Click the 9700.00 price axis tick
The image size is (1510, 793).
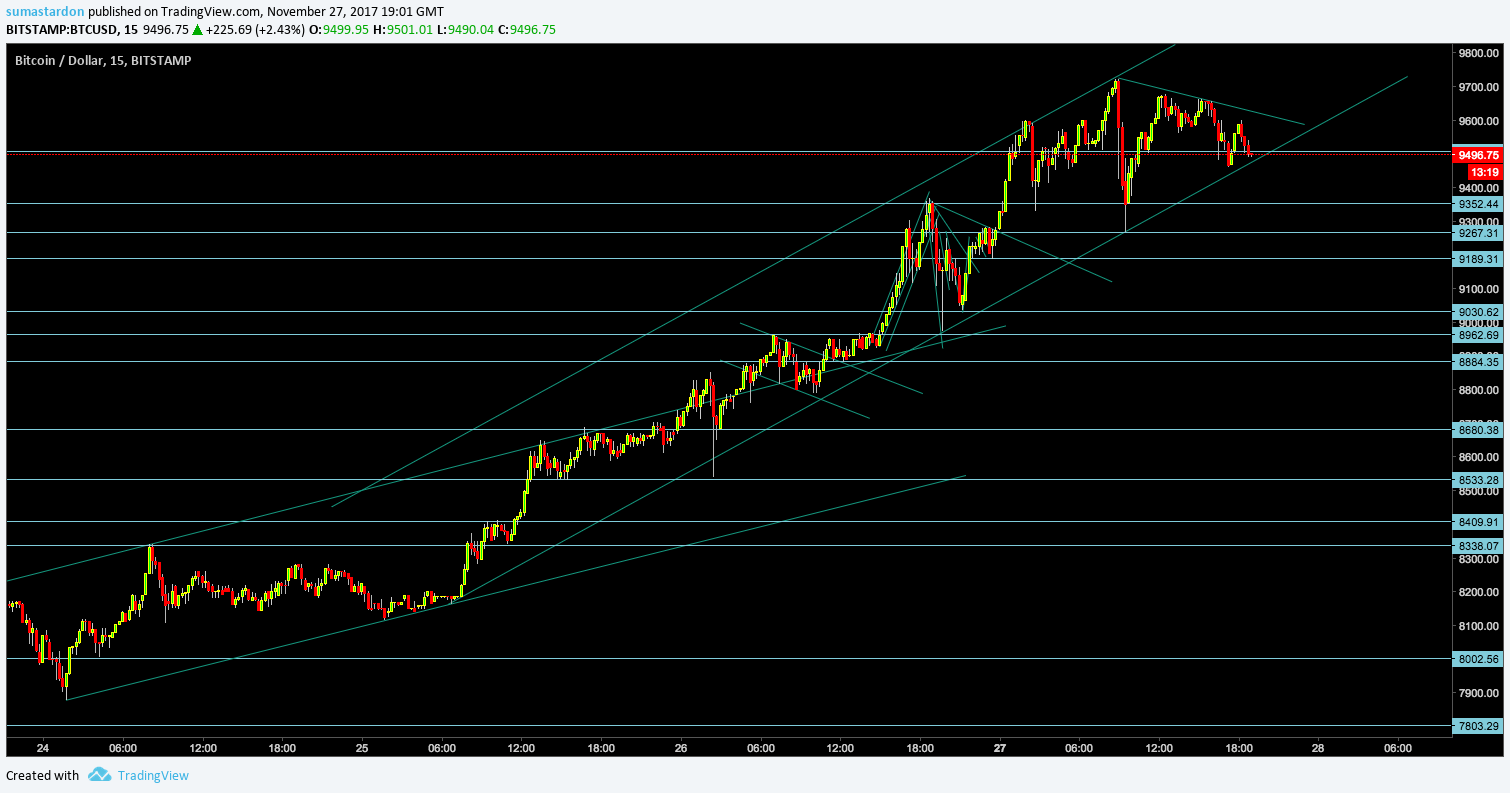[x=1479, y=88]
